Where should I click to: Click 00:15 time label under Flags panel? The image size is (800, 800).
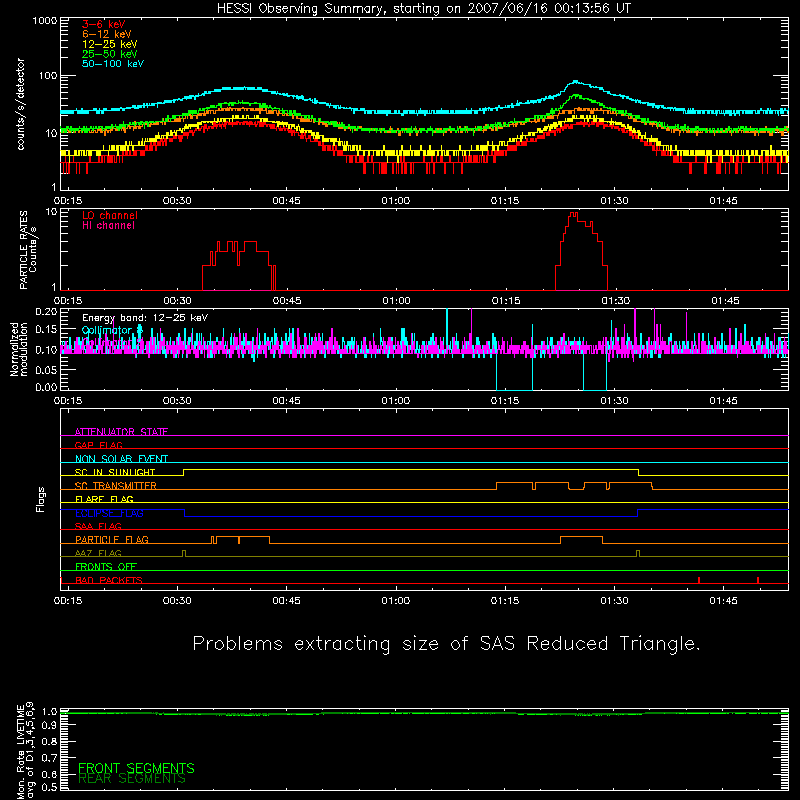click(x=68, y=601)
